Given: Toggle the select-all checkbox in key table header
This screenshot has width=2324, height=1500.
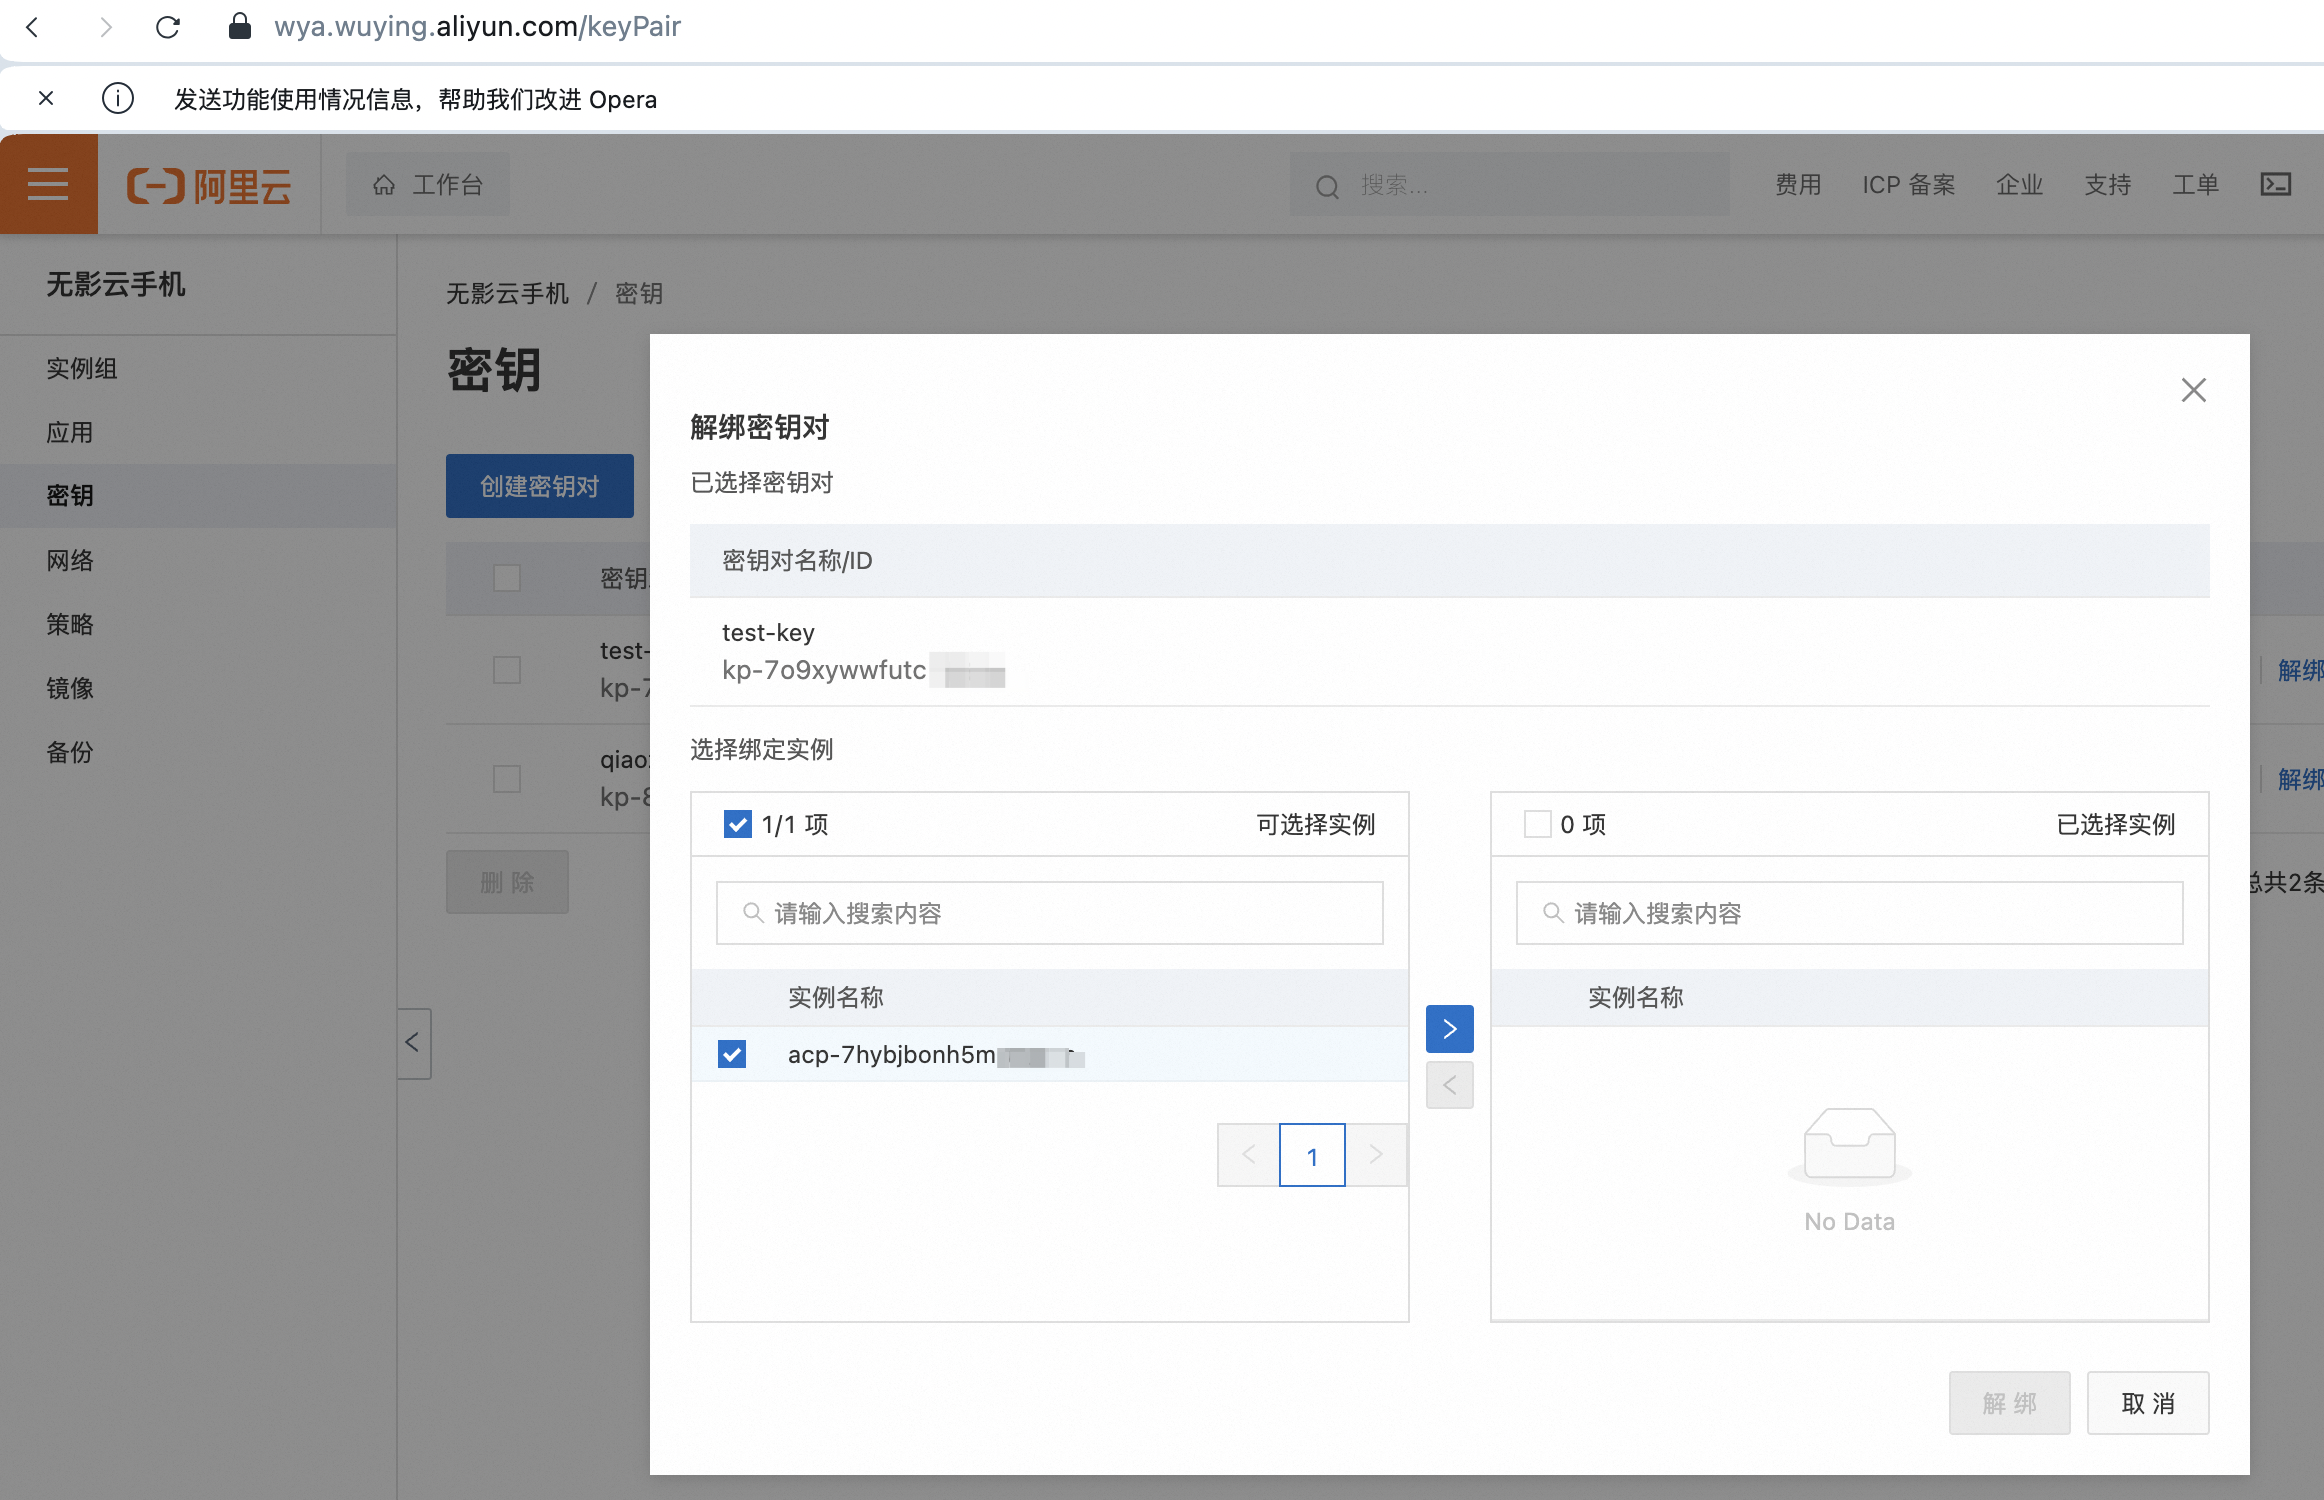Looking at the screenshot, I should pyautogui.click(x=507, y=578).
